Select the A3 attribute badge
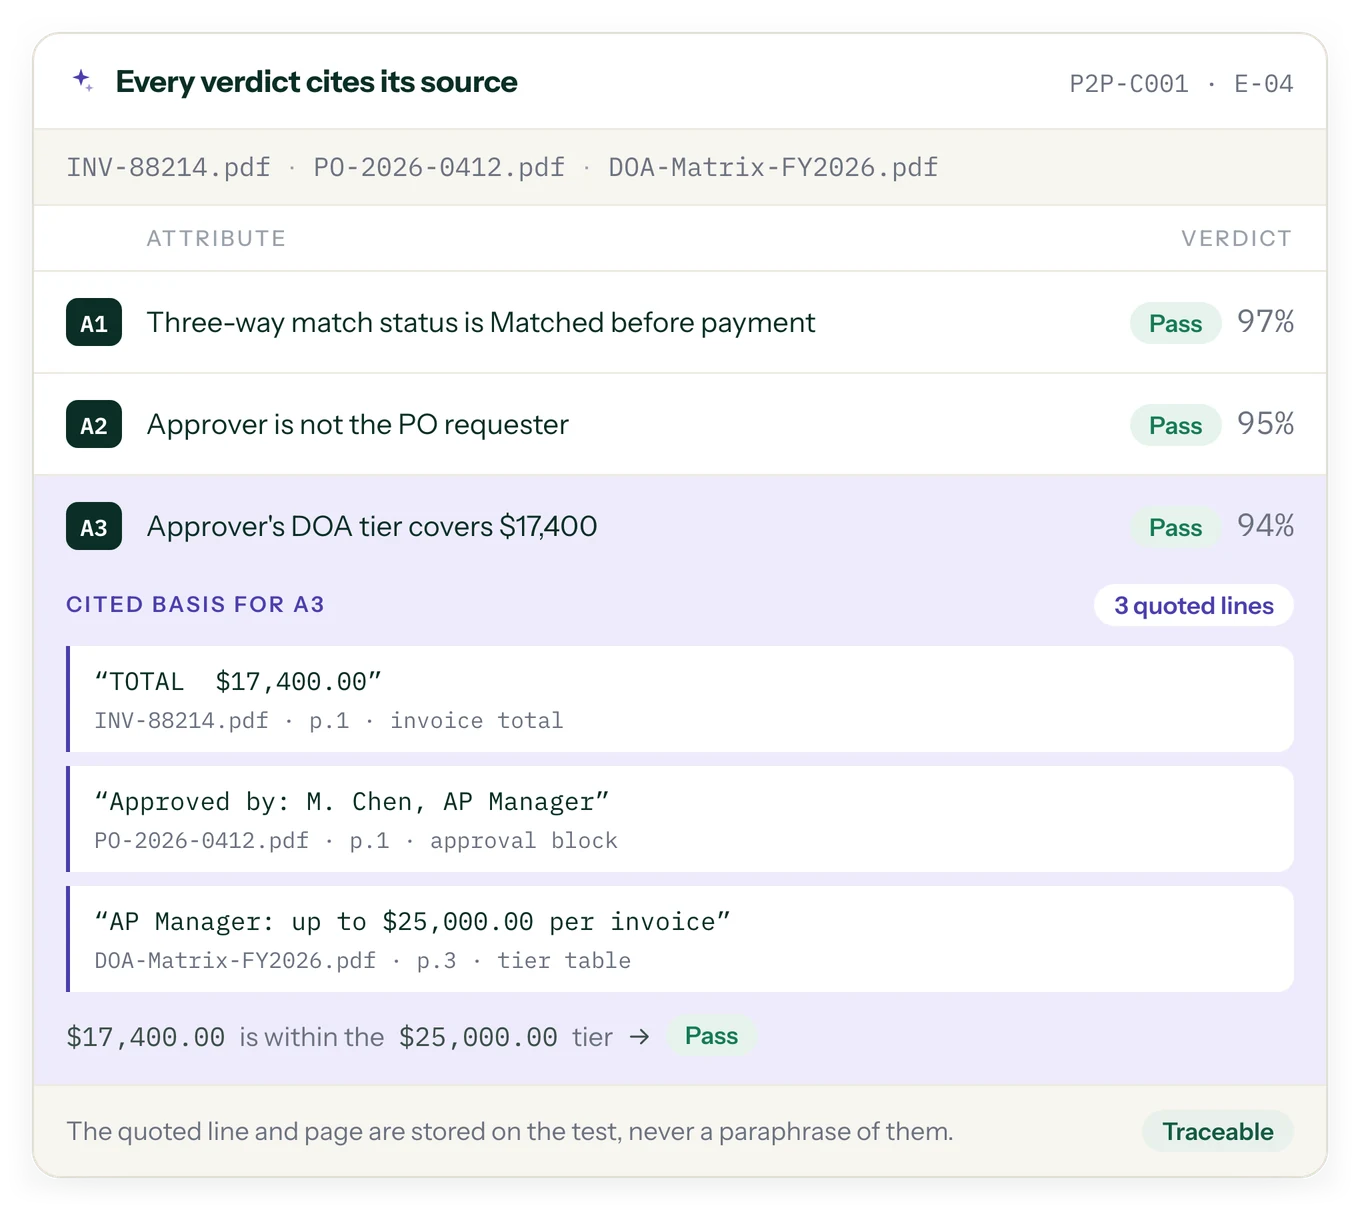The height and width of the screenshot is (1210, 1360). pyautogui.click(x=94, y=526)
